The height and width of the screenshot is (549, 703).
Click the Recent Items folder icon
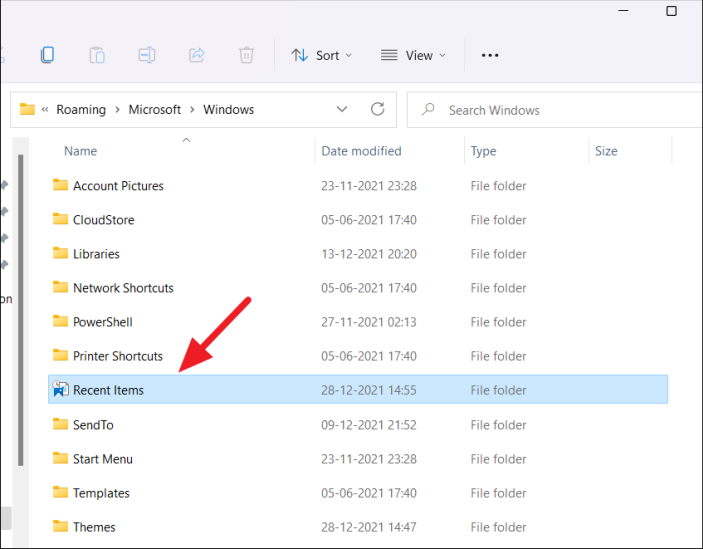tap(60, 390)
